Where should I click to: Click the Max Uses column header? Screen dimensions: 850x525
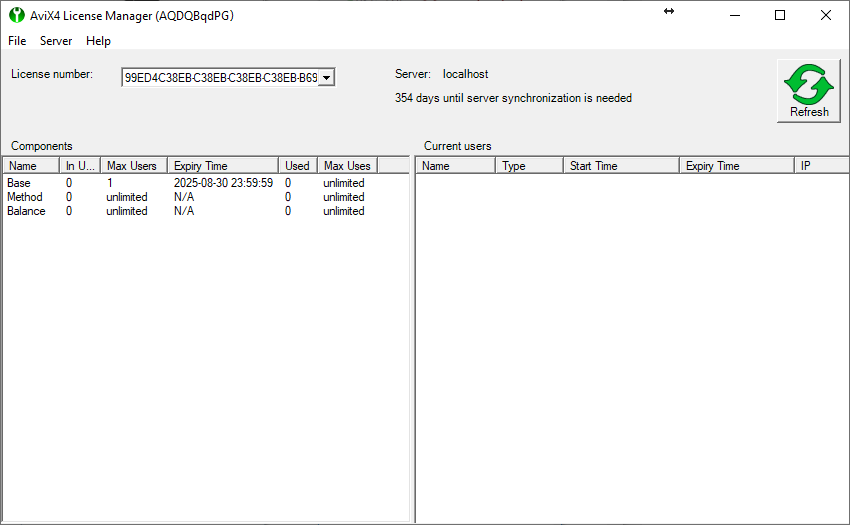(347, 166)
